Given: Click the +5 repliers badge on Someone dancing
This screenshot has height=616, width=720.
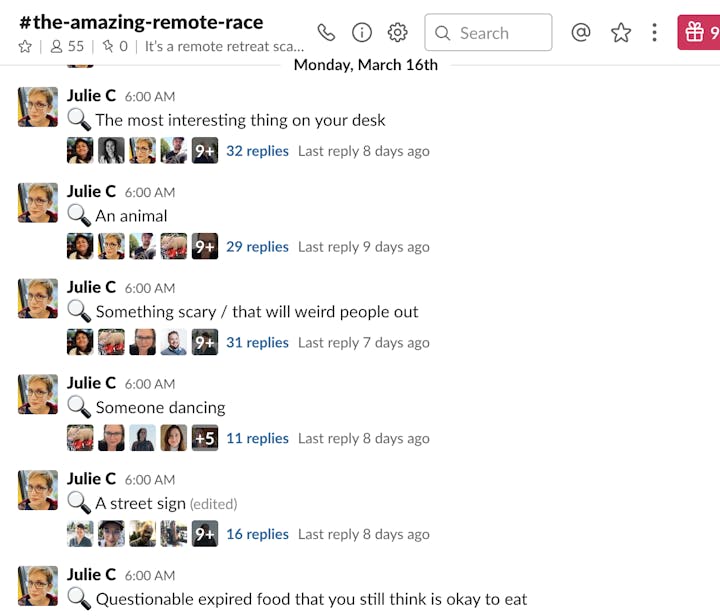Looking at the screenshot, I should [205, 438].
